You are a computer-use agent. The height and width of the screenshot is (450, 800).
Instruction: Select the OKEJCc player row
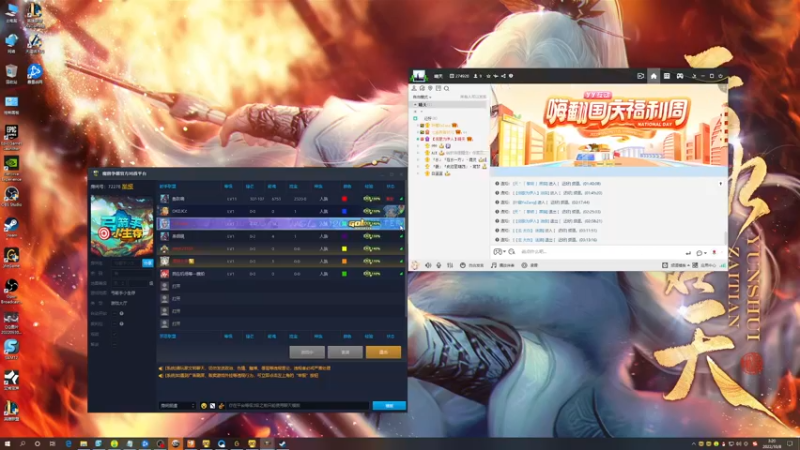pos(281,211)
